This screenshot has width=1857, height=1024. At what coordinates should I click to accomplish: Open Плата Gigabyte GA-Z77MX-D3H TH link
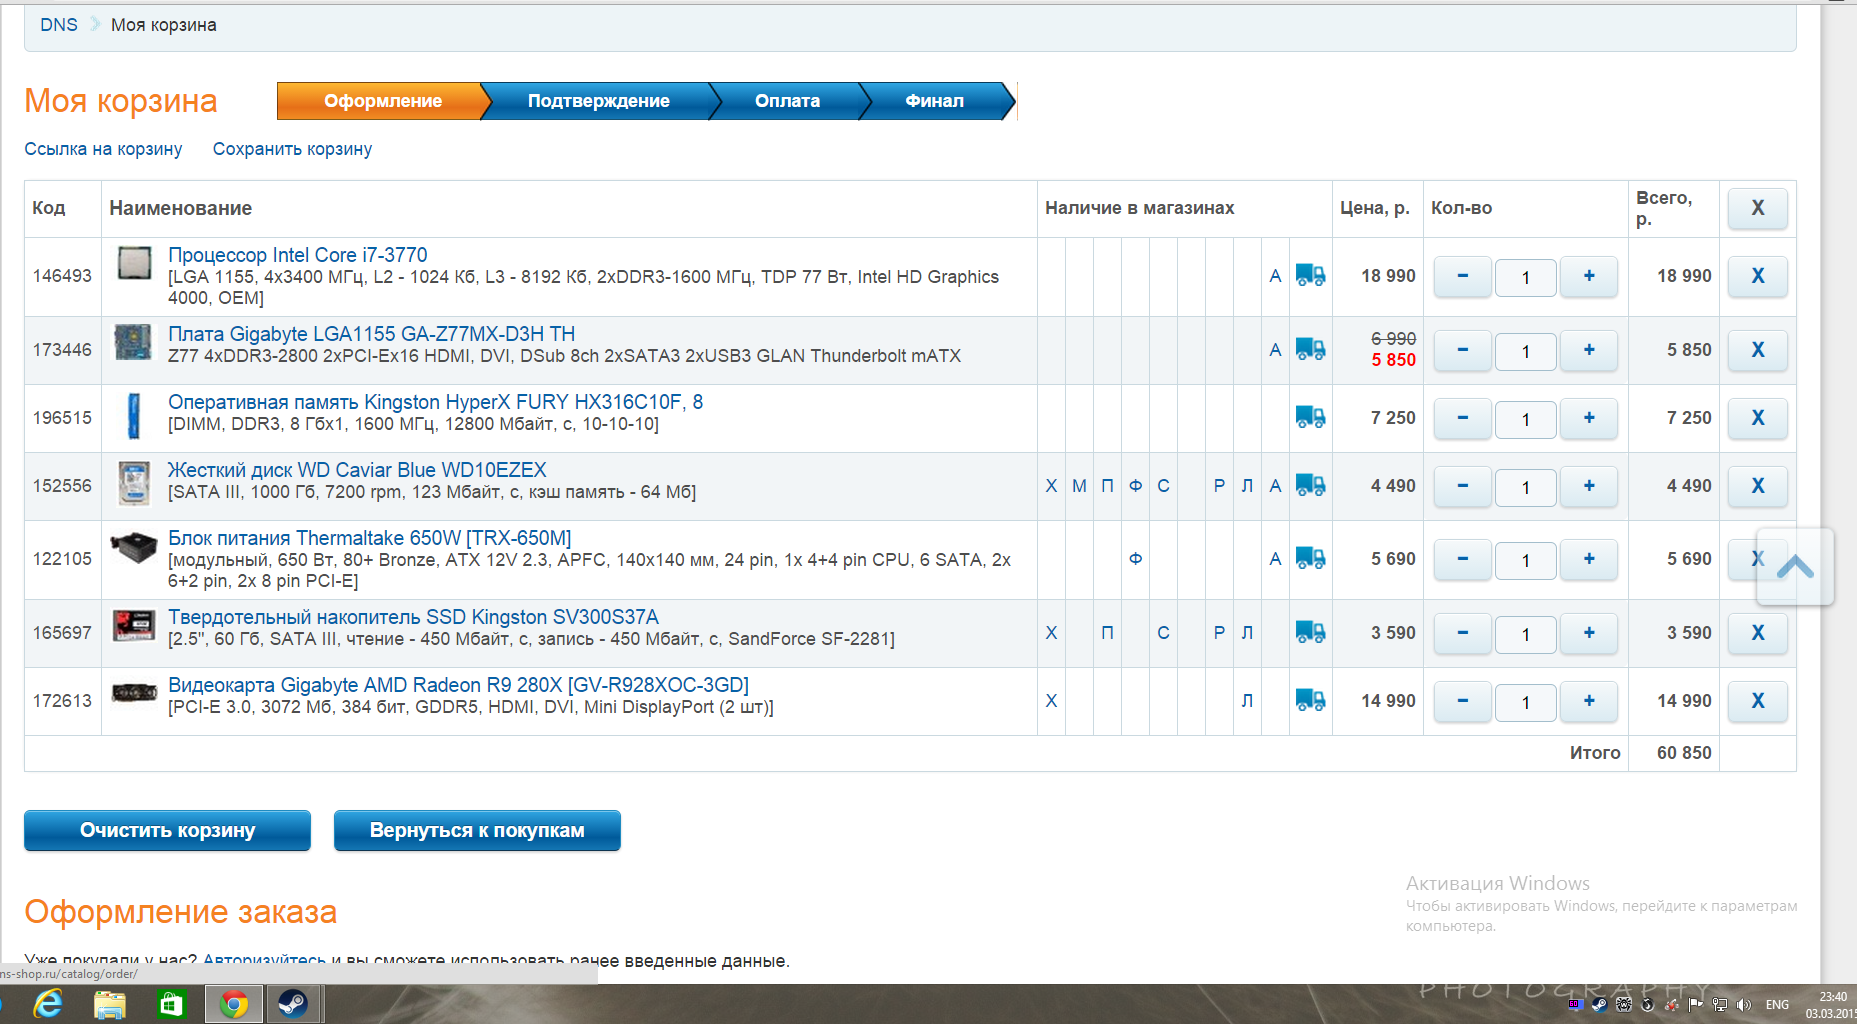coord(371,334)
